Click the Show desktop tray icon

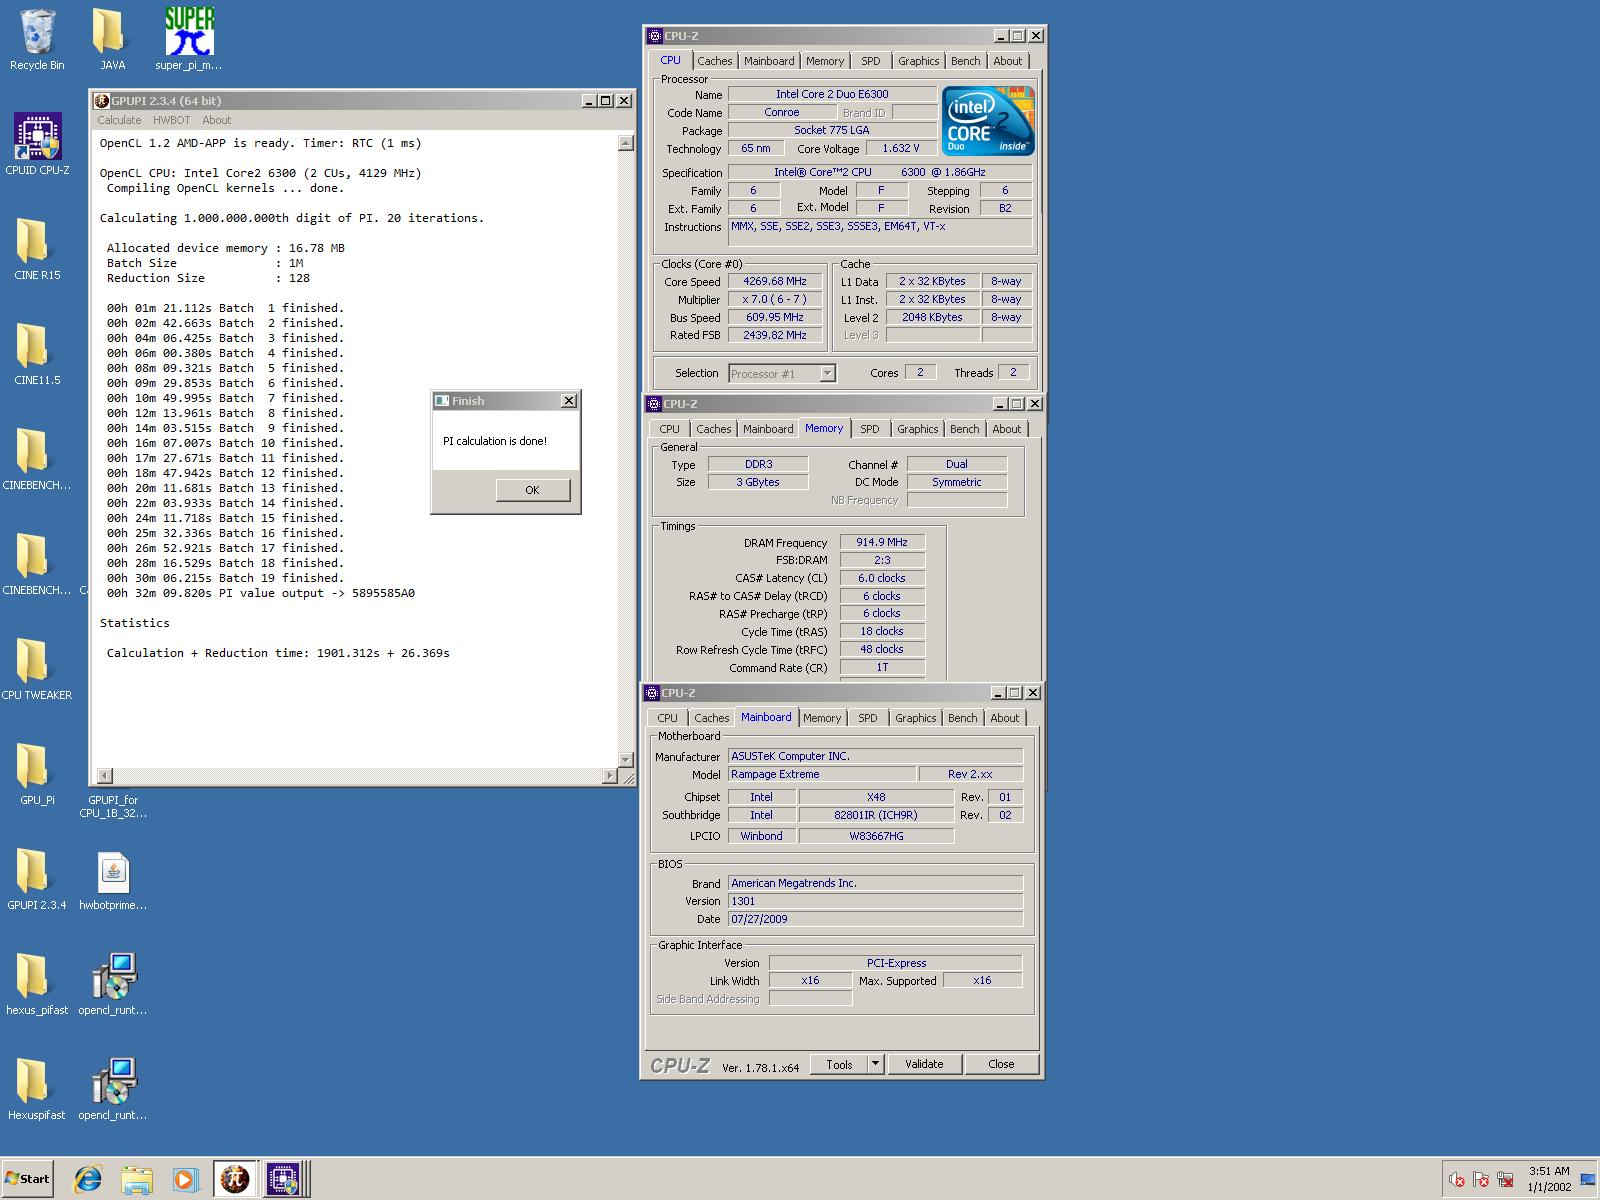[x=1588, y=1180]
